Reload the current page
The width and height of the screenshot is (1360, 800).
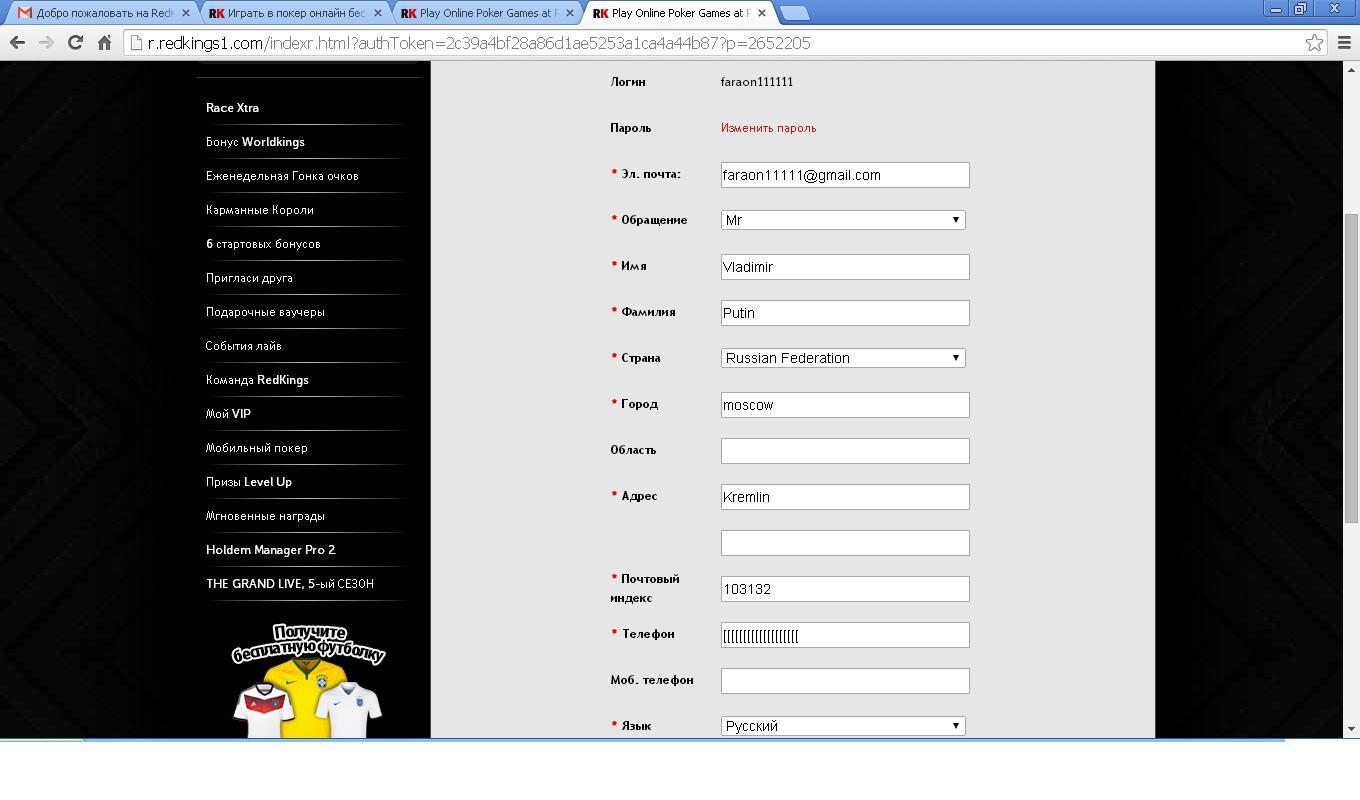75,43
